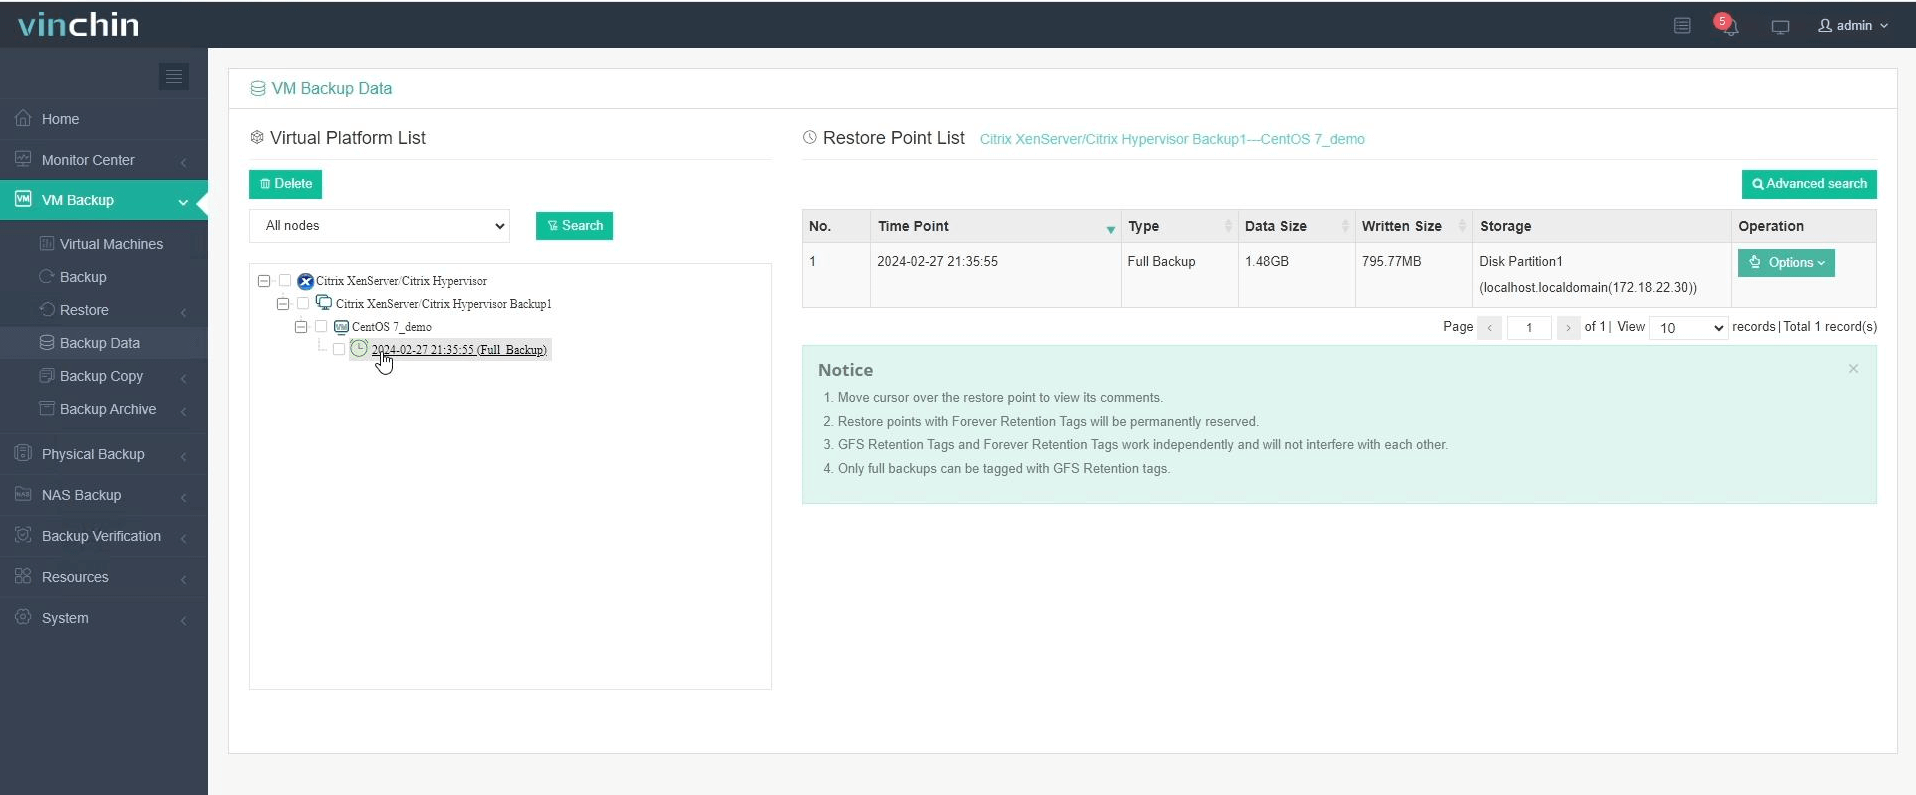This screenshot has height=795, width=1916.
Task: Expand the Restore submenu arrow
Action: tap(184, 312)
